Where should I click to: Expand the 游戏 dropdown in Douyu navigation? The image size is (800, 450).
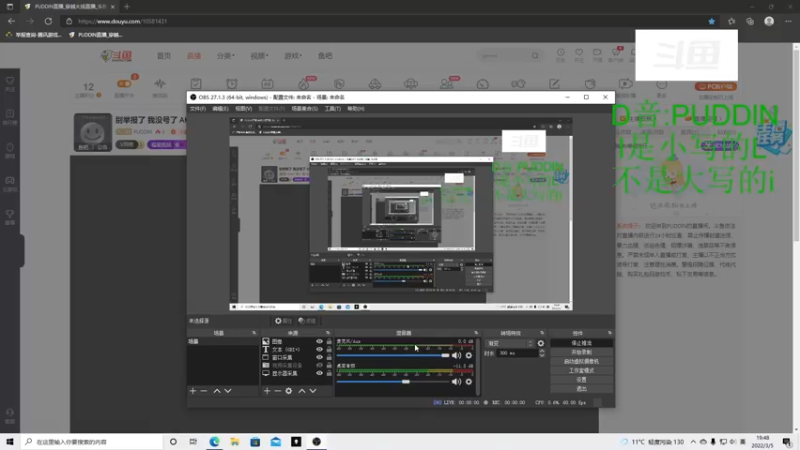pos(293,56)
